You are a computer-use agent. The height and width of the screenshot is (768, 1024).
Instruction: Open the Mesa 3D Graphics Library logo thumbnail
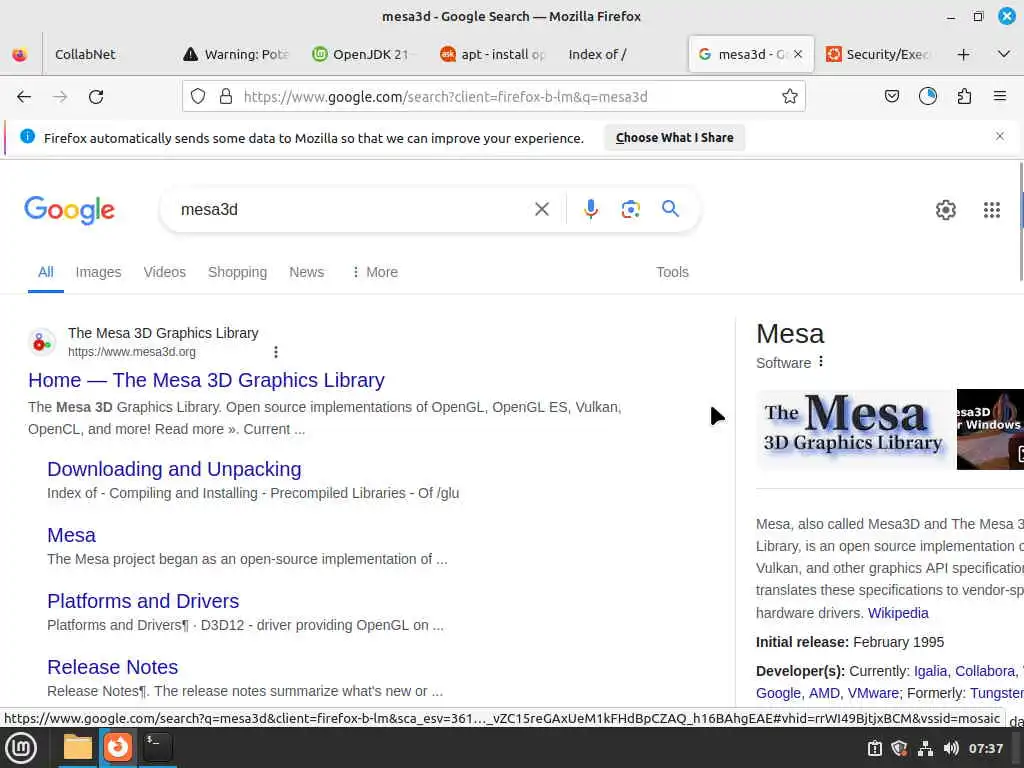point(855,429)
